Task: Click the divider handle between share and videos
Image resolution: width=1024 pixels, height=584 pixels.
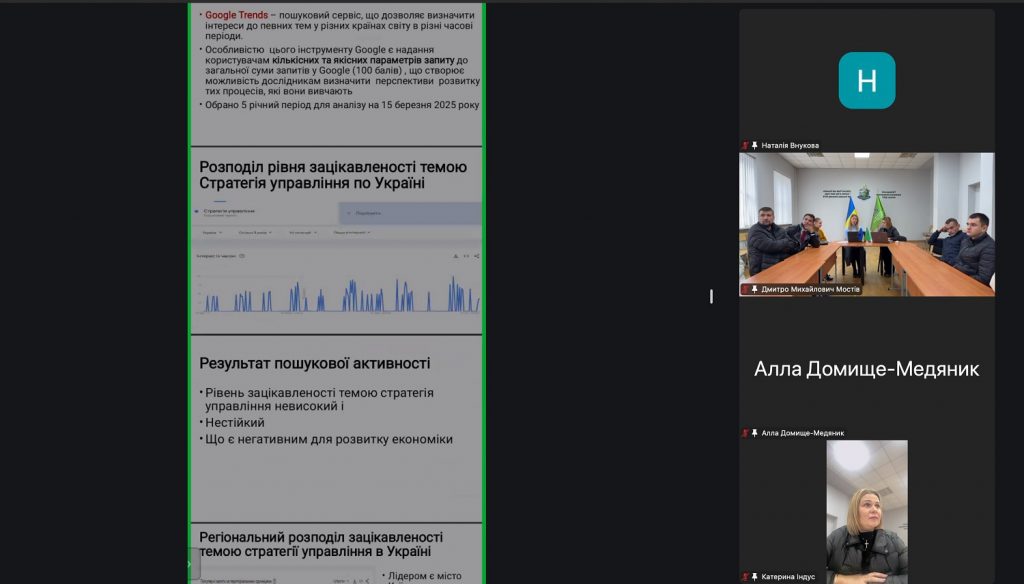Action: tap(711, 296)
